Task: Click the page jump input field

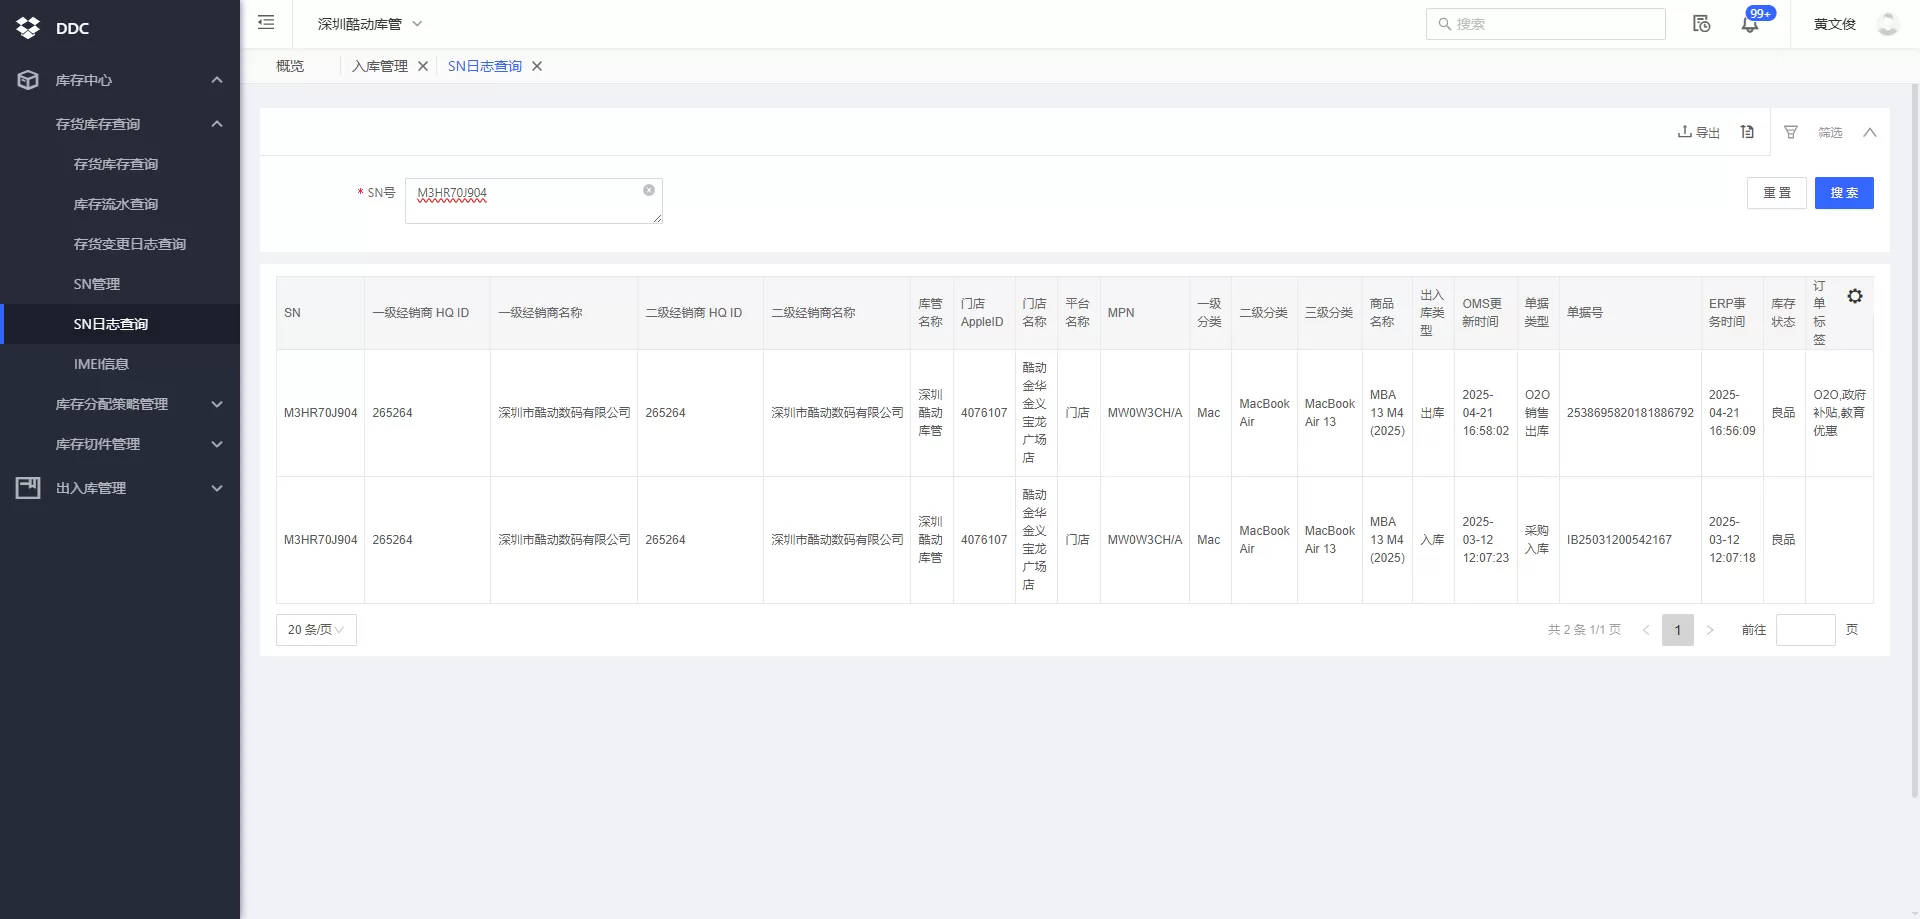Action: coord(1804,630)
